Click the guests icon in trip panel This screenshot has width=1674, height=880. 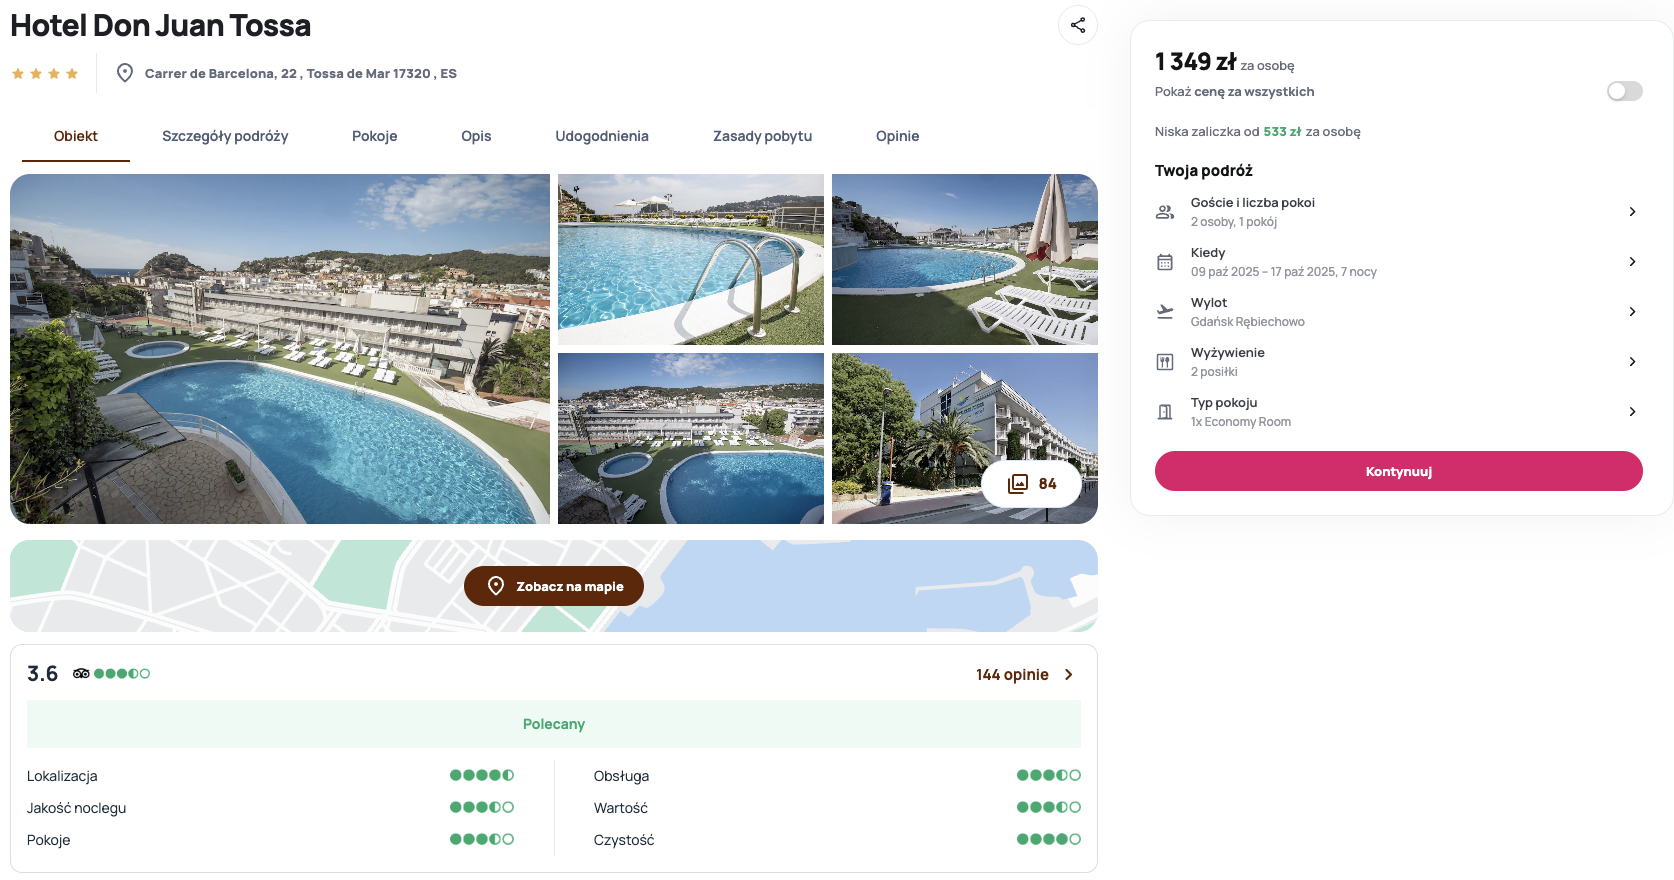(x=1165, y=212)
